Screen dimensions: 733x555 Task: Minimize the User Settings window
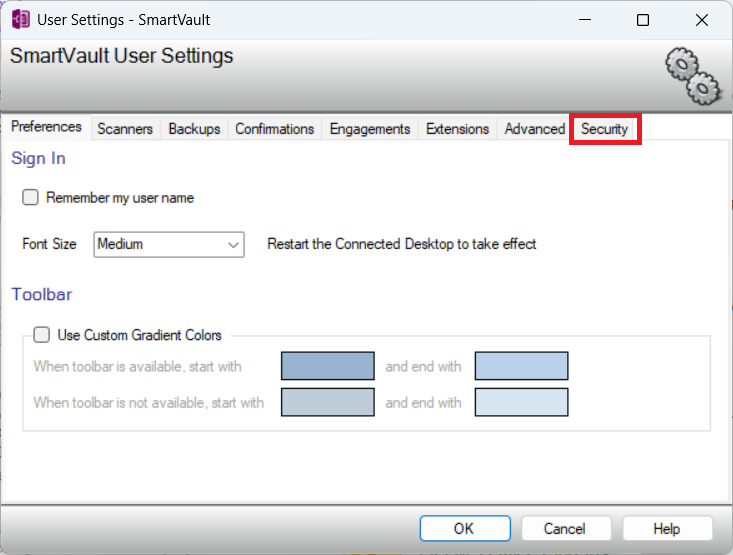point(585,20)
